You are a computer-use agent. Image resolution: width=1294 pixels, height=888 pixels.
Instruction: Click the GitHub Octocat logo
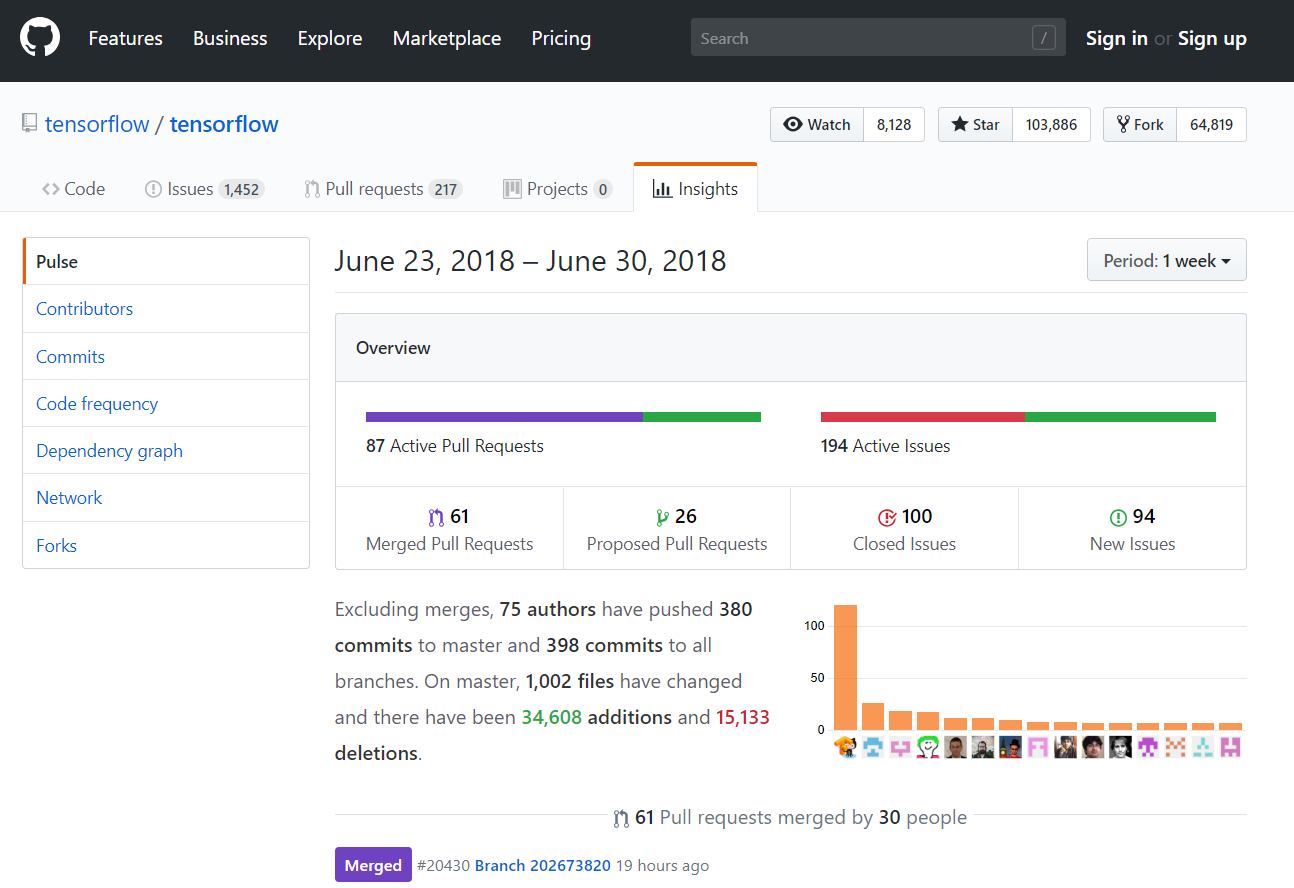(40, 38)
